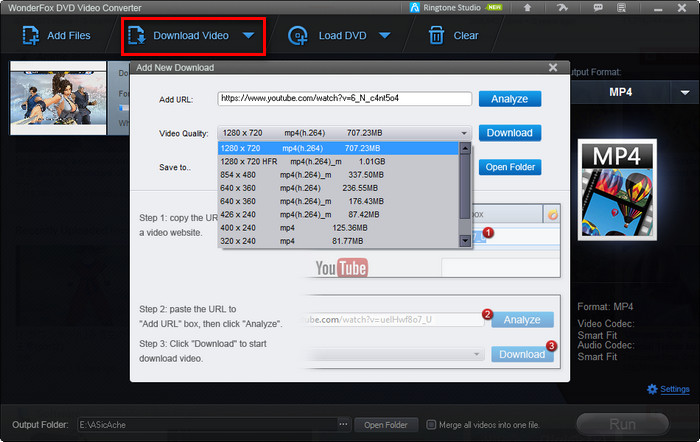Click Open Folder button in bottom bar
This screenshot has width=700, height=442.
[x=386, y=425]
